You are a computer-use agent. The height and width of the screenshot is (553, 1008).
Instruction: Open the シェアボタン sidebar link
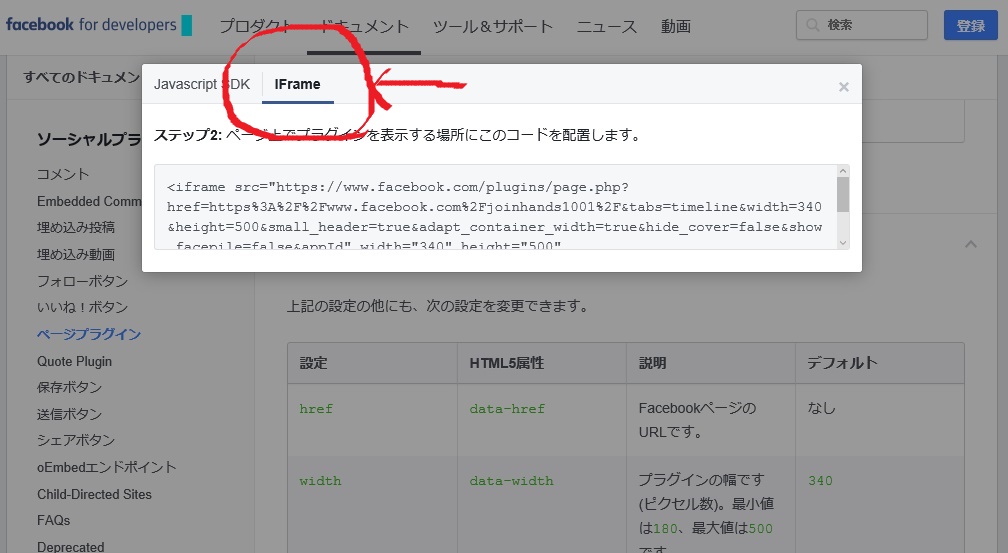click(76, 440)
